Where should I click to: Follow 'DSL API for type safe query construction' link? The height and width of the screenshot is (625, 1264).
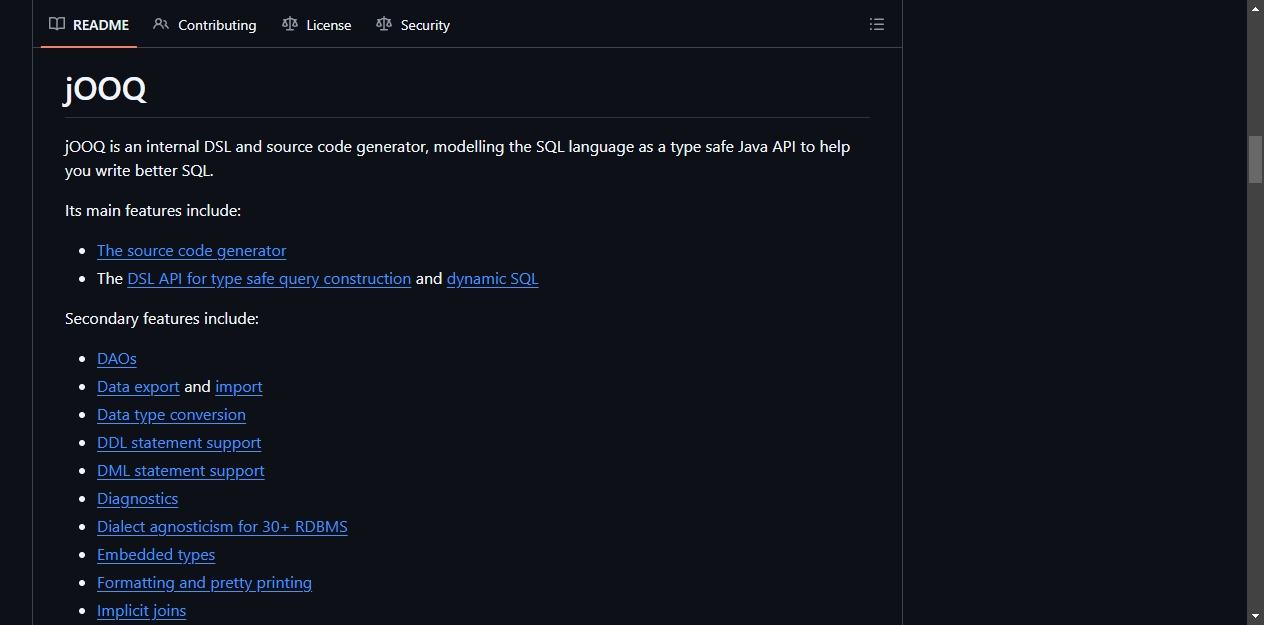(x=269, y=279)
